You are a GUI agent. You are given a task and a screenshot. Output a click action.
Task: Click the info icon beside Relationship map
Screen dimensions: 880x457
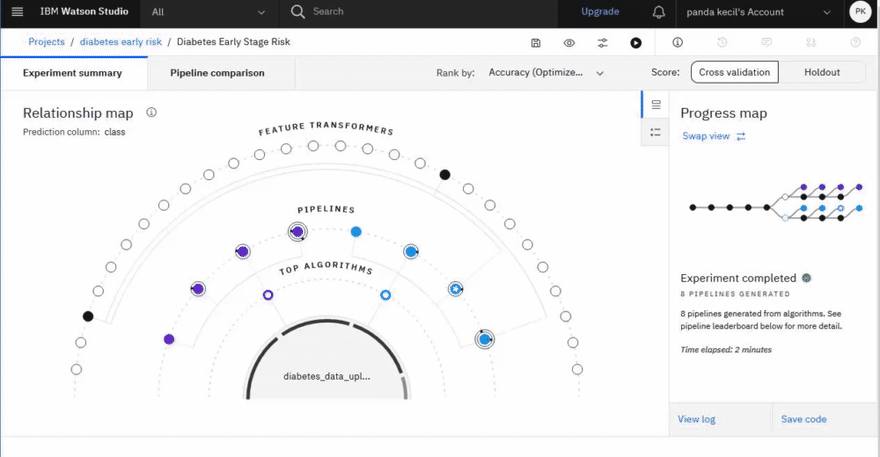point(152,112)
